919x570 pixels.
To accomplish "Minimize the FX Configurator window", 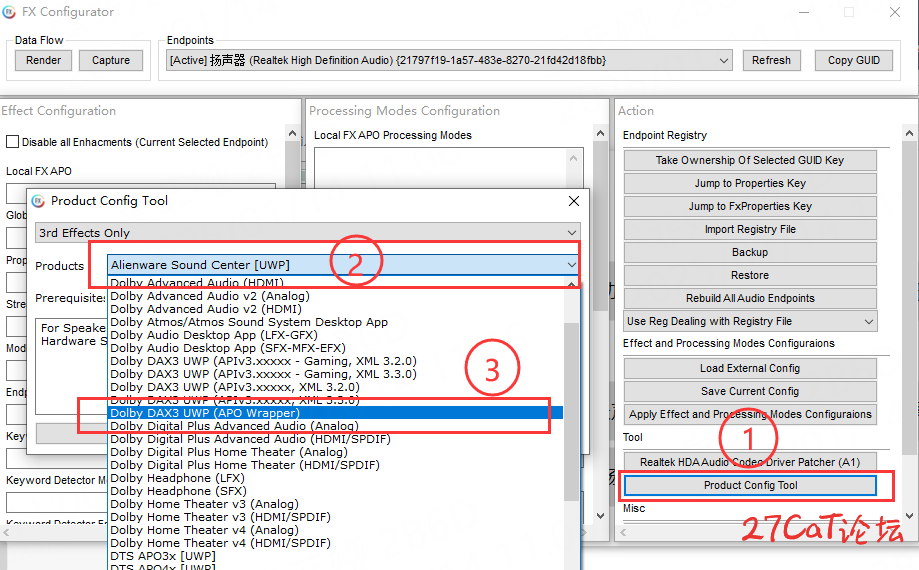I will (x=804, y=12).
